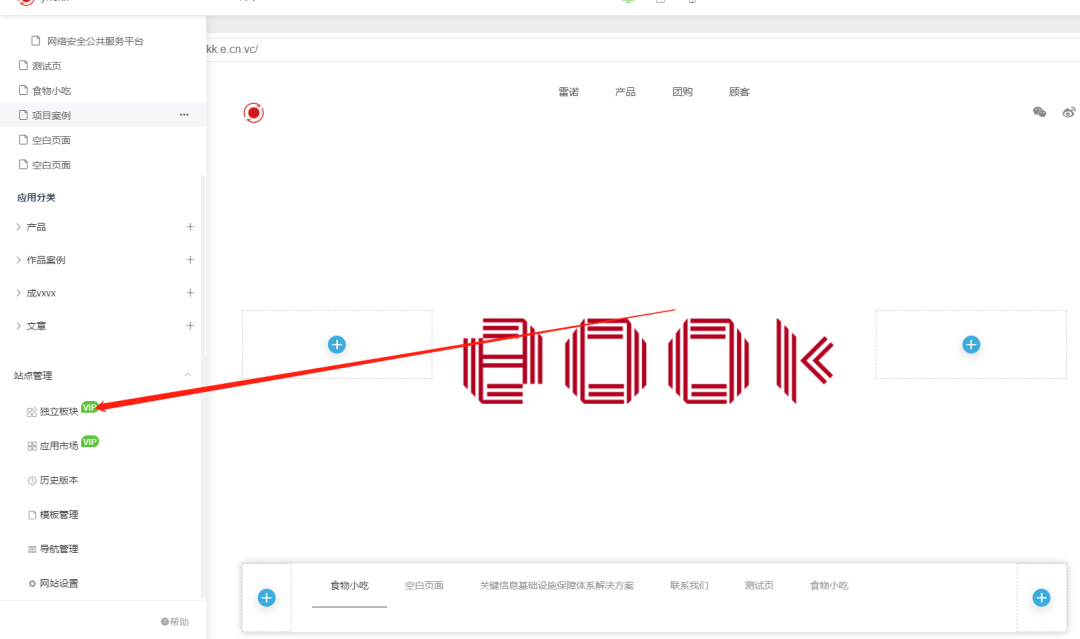Screen dimensions: 1080x639
Task: Click the 独立板块 grid icon
Action: (32, 412)
